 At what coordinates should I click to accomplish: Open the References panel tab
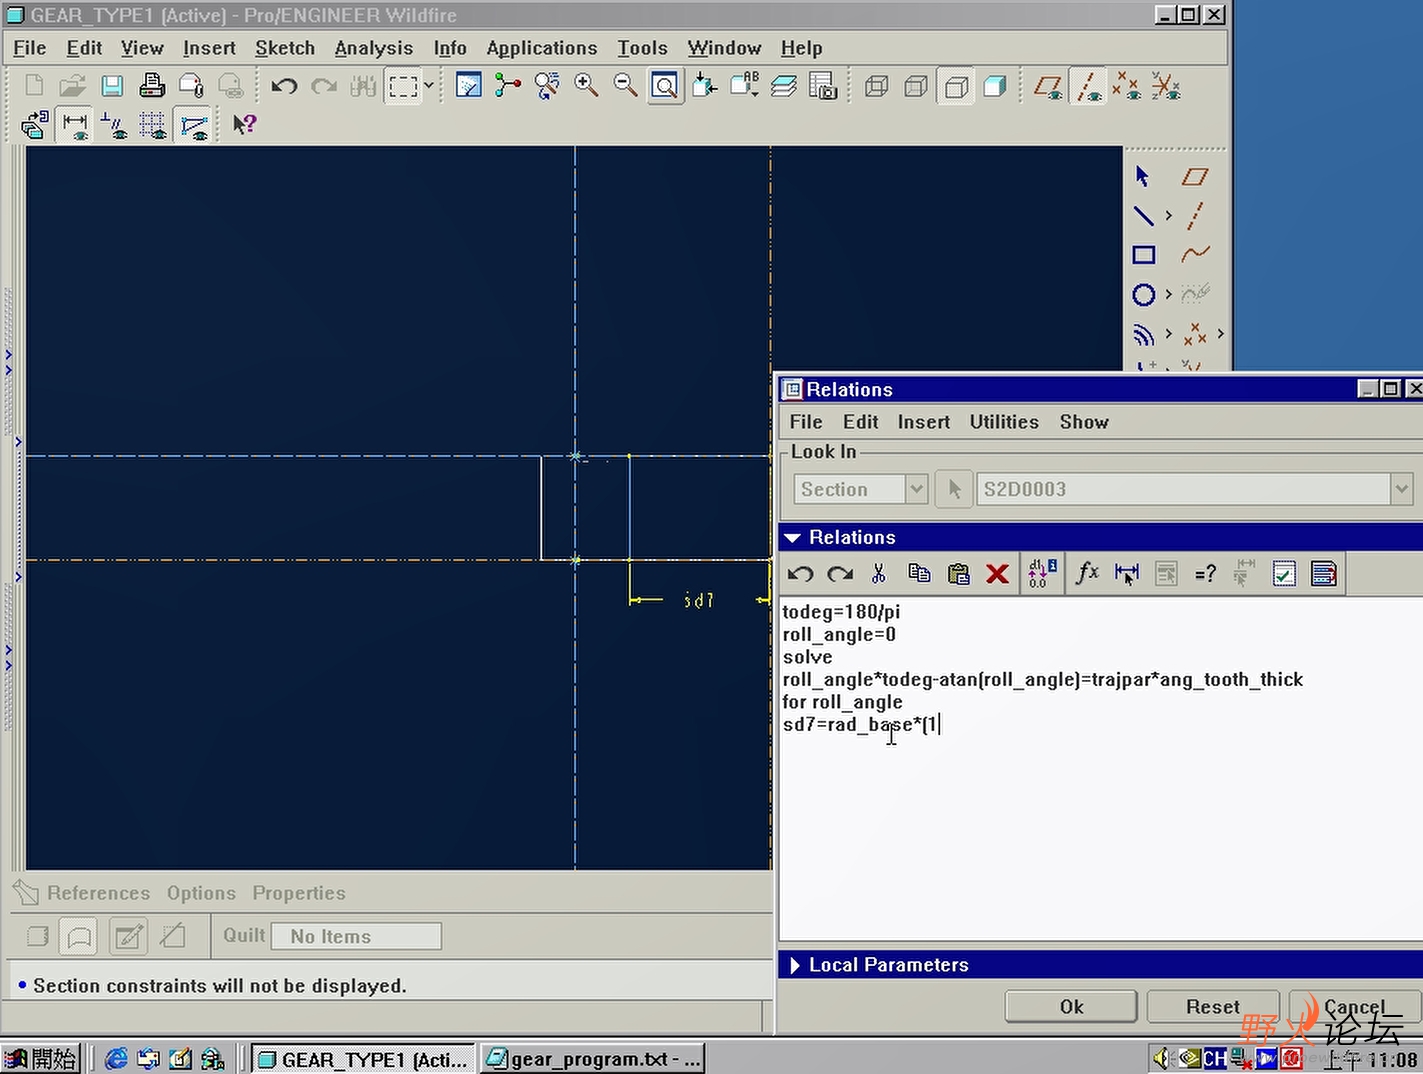pos(98,893)
